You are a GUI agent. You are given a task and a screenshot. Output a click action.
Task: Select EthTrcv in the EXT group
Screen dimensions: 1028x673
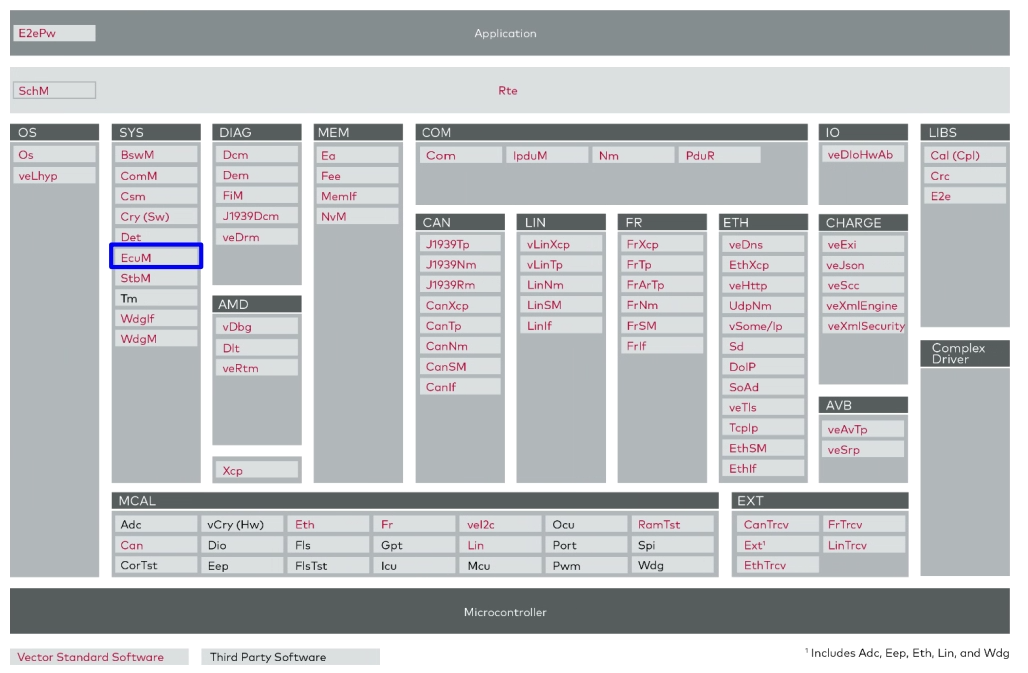[778, 565]
